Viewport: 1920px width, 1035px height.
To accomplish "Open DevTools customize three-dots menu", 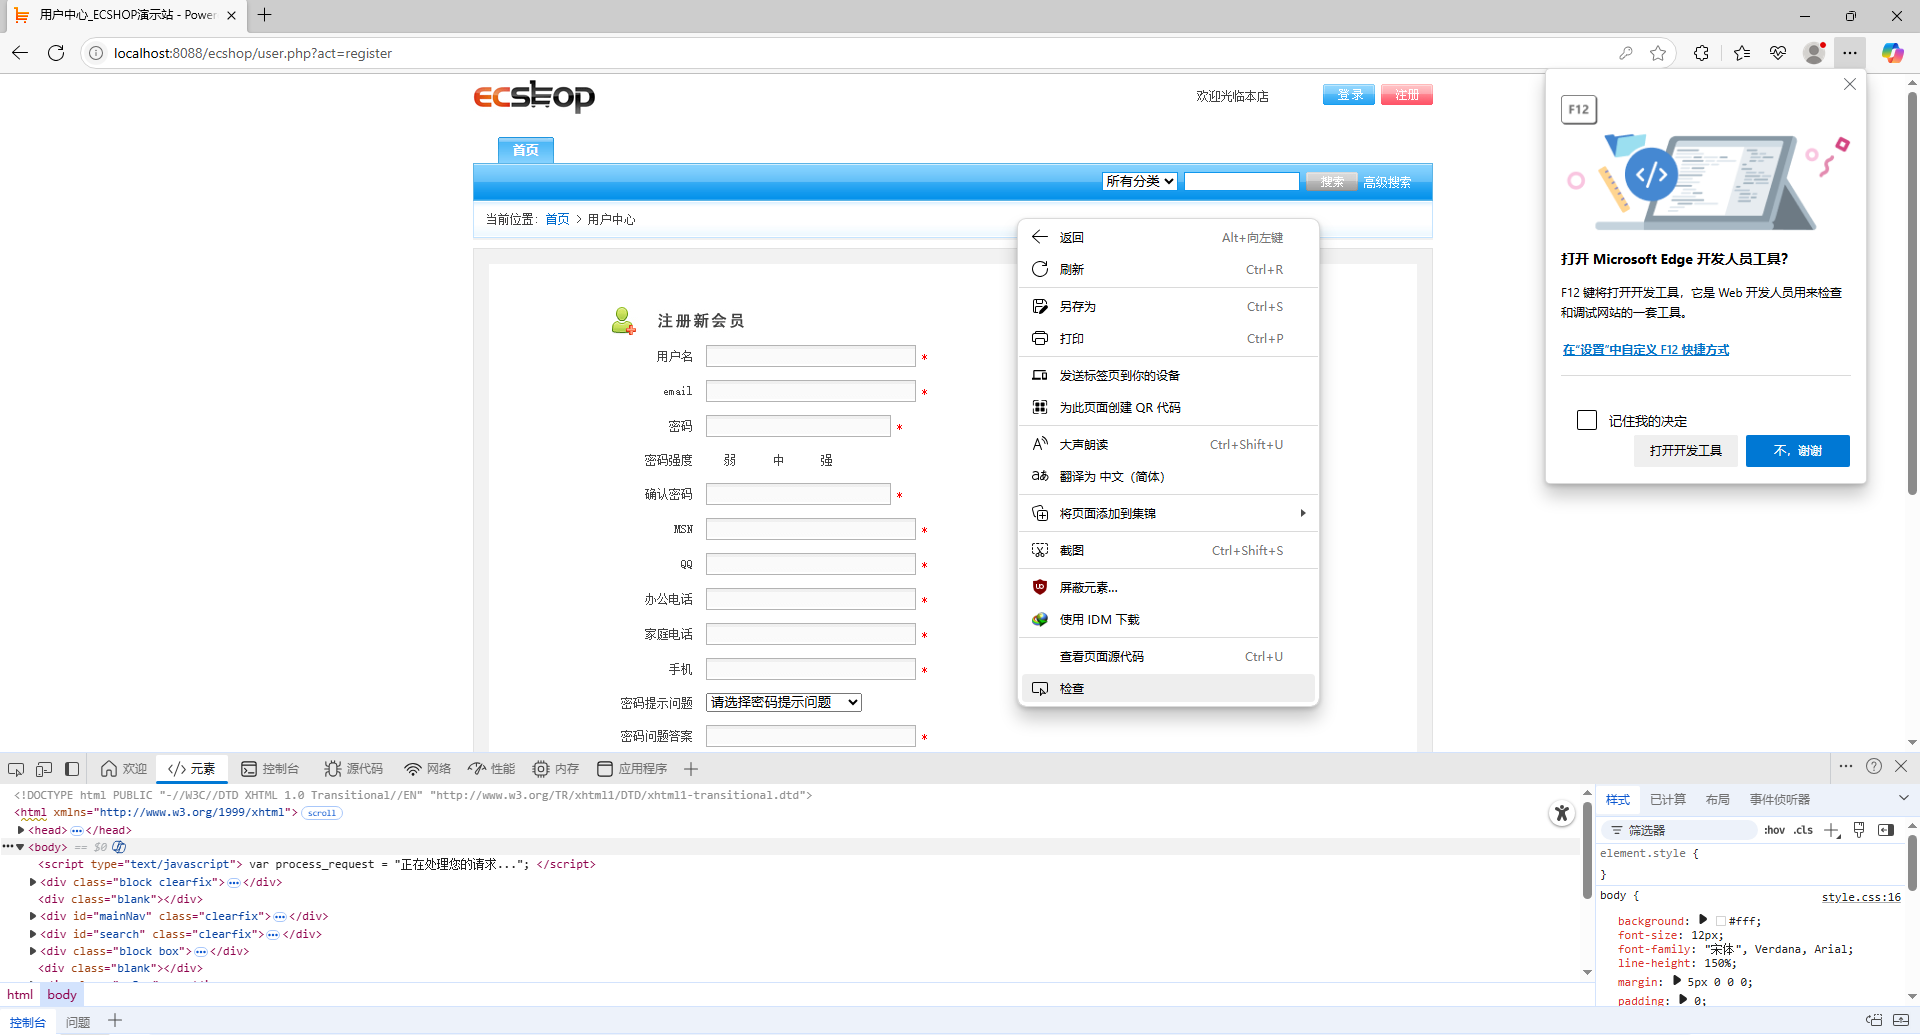I will 1846,766.
